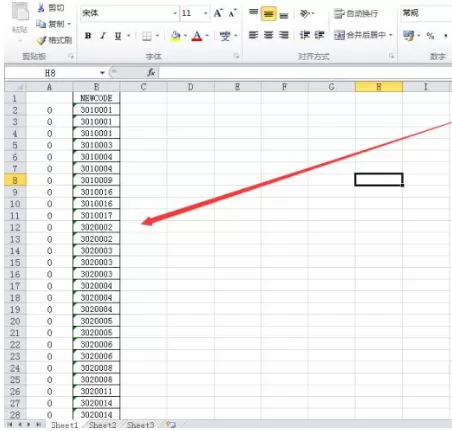Image resolution: width=452 pixels, height=431 pixels.
Task: Click the Name Box showing H8
Action: [x=51, y=73]
